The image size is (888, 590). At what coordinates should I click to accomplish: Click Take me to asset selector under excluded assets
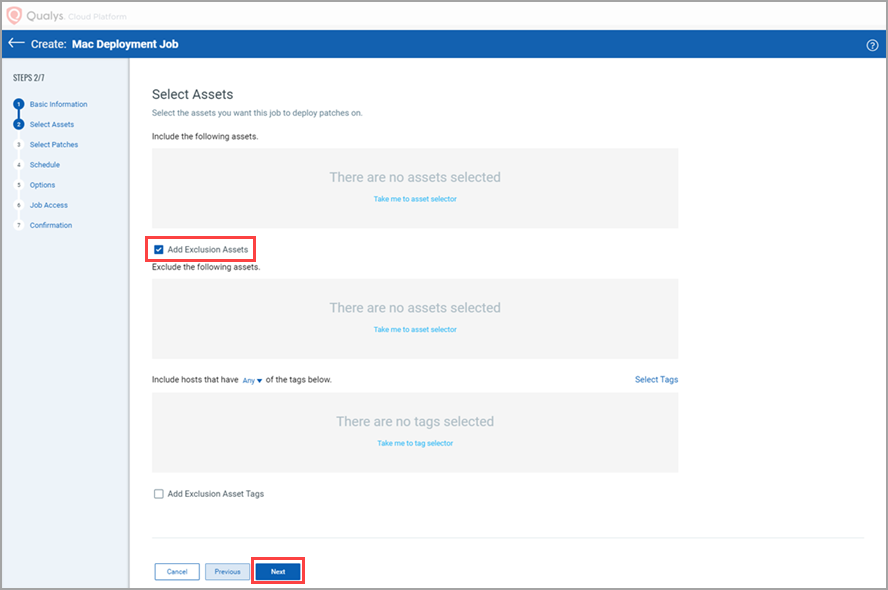pos(415,329)
